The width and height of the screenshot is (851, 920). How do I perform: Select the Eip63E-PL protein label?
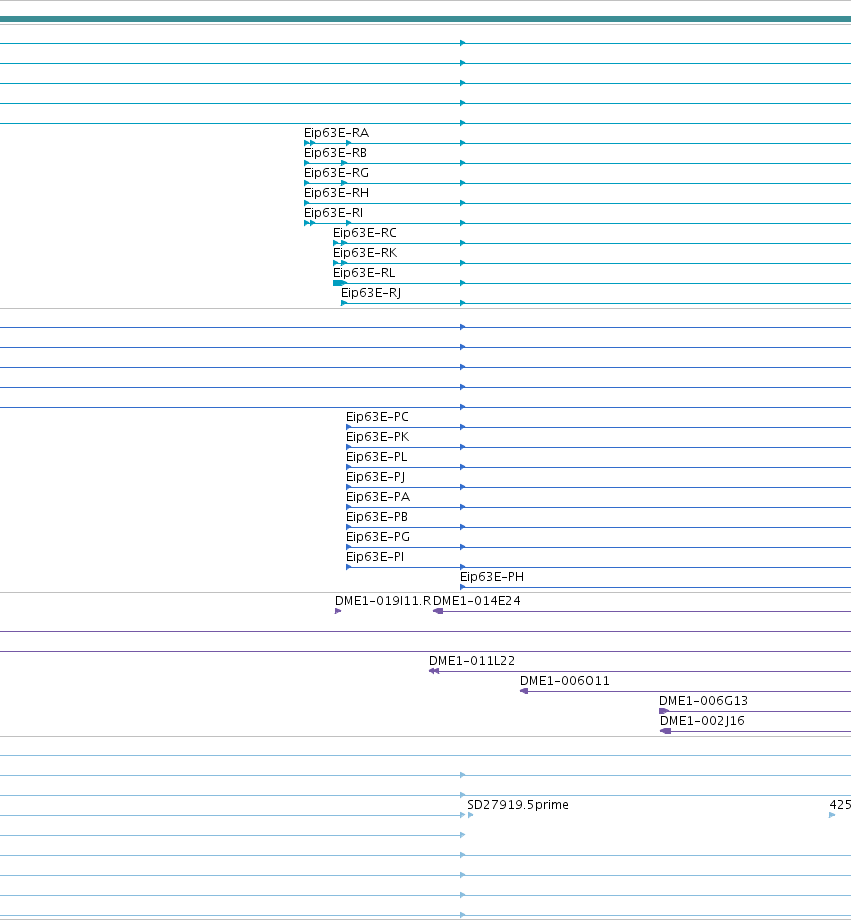pyautogui.click(x=376, y=457)
